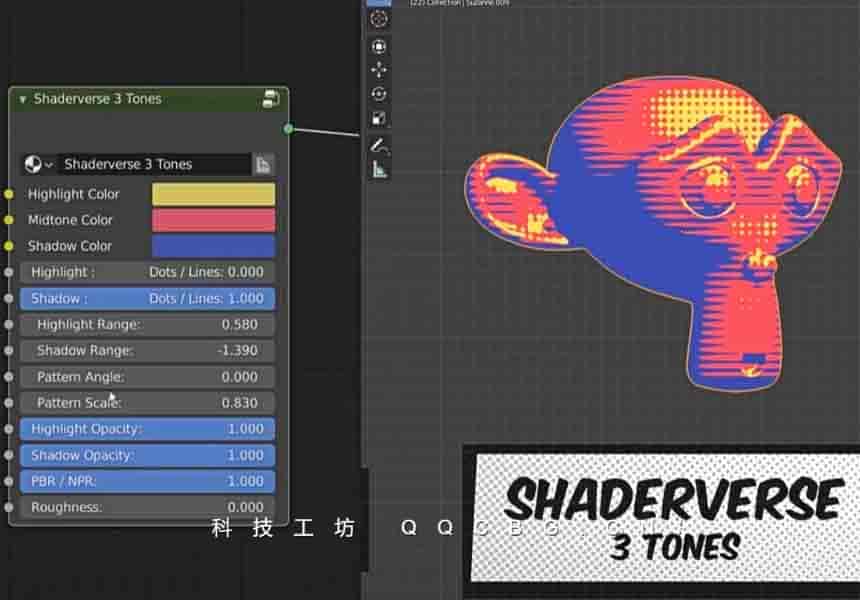860x600 pixels.
Task: Click the green shader output socket
Action: 288,128
